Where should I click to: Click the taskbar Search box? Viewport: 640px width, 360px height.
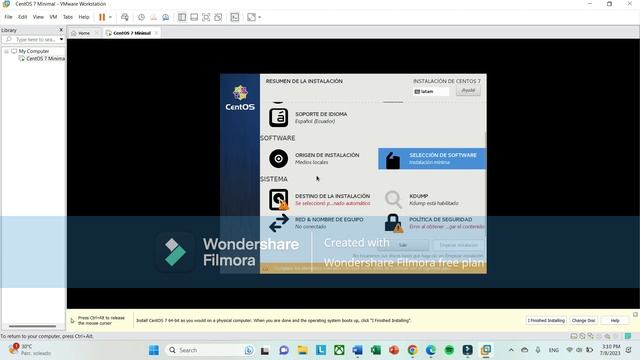210,350
